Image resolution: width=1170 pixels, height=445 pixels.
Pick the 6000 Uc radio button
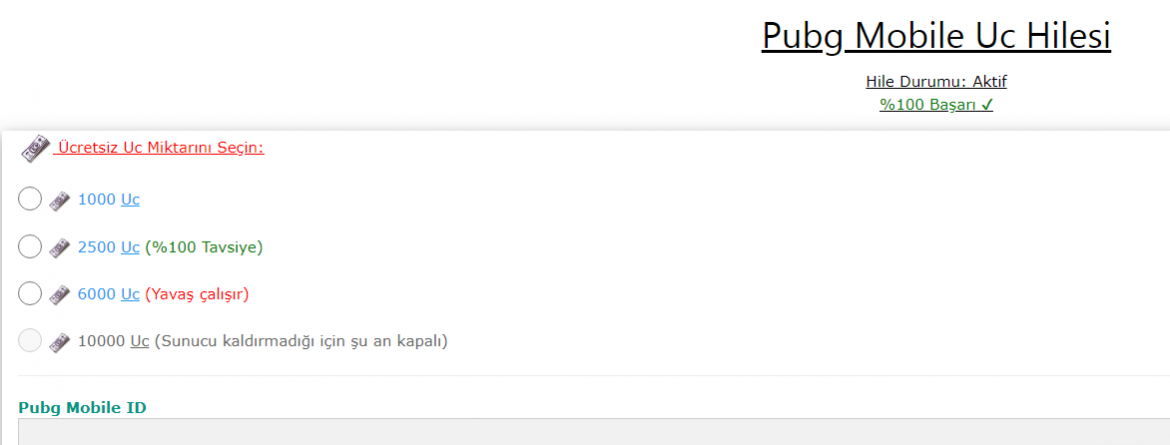tap(30, 293)
